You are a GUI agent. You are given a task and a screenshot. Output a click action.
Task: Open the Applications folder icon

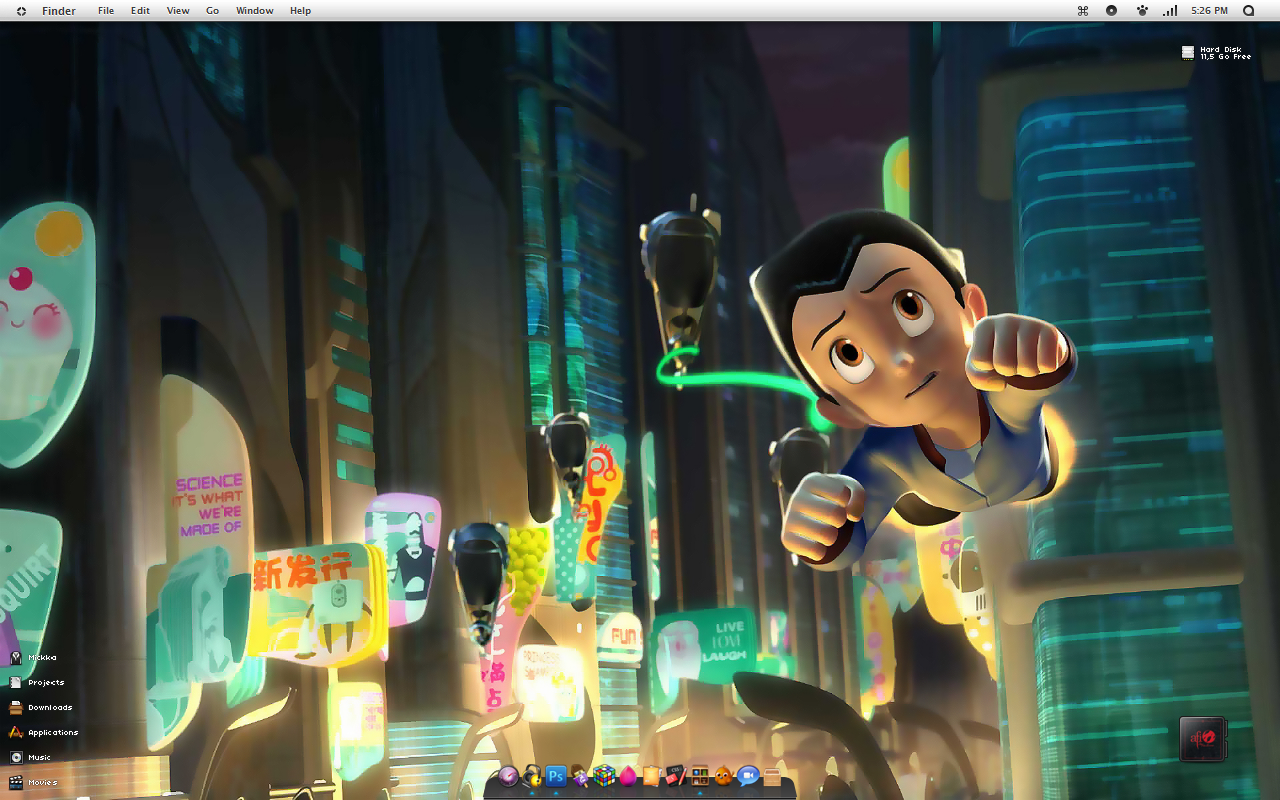point(16,732)
